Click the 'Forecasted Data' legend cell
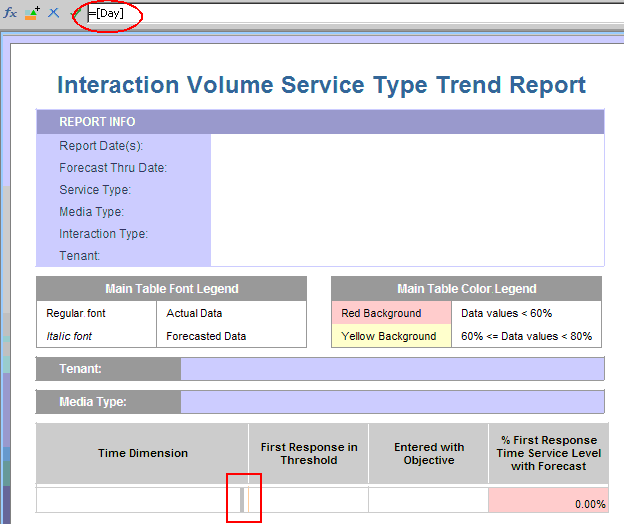 tap(231, 336)
